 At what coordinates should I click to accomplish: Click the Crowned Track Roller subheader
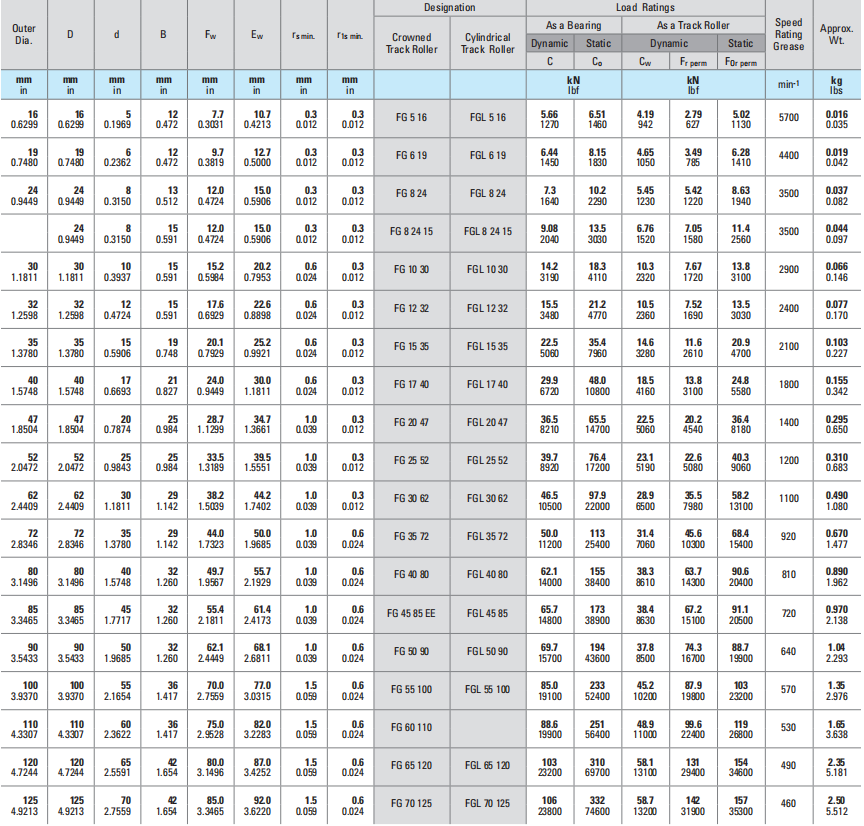410,44
